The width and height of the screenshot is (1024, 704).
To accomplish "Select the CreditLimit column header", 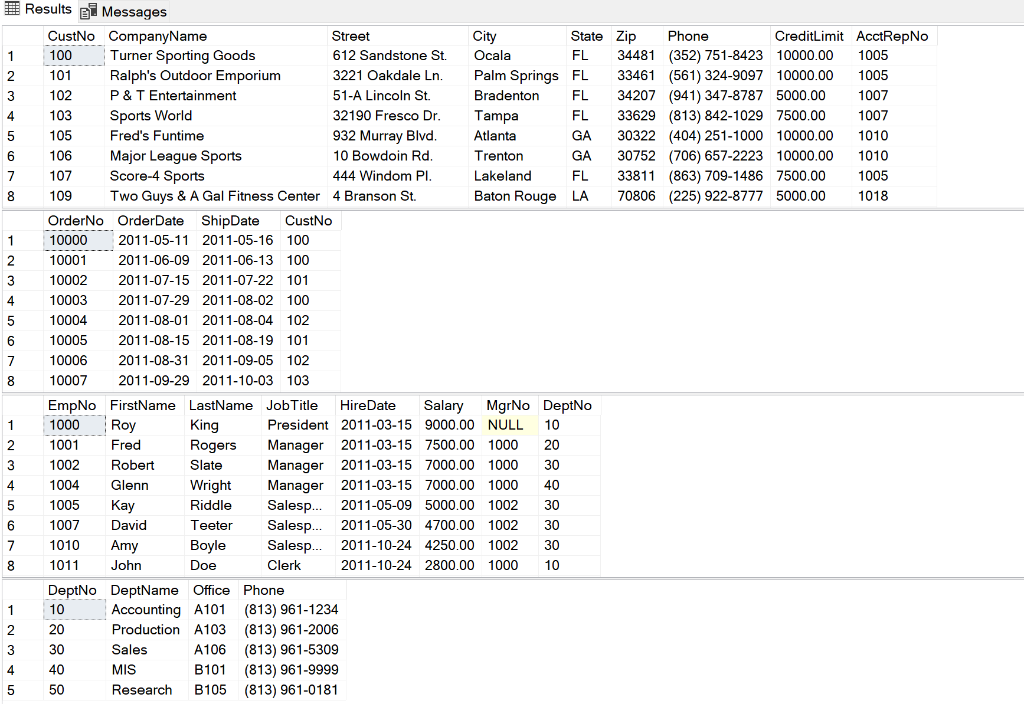I will click(x=810, y=36).
